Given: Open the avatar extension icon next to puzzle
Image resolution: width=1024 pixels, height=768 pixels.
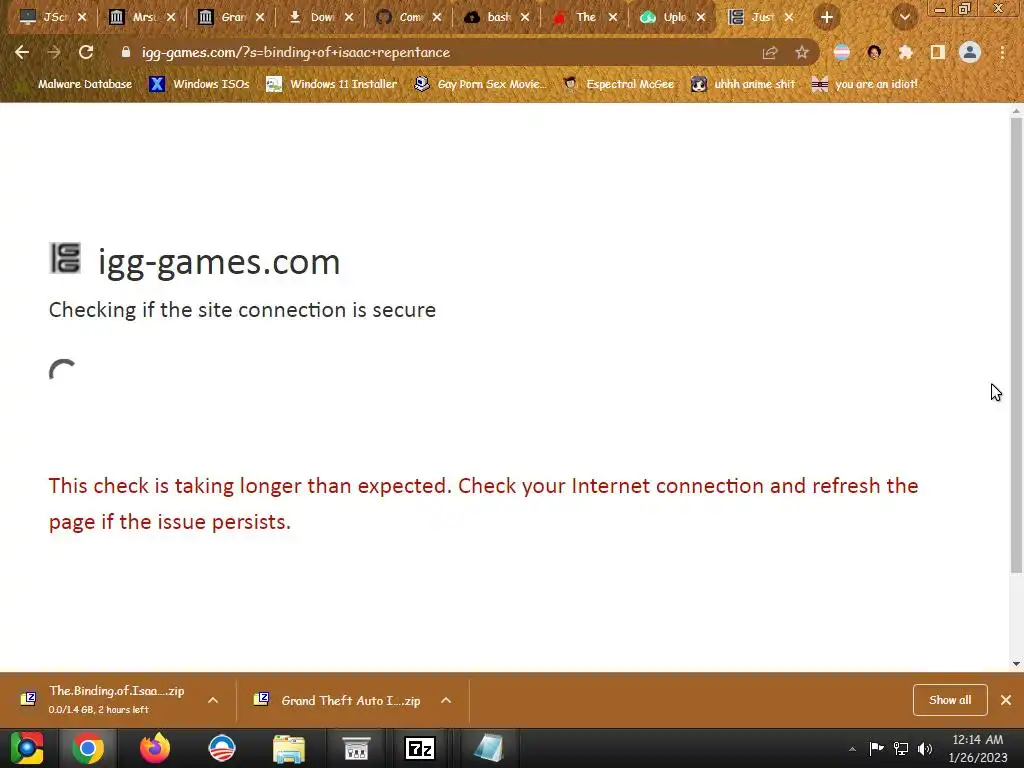Looking at the screenshot, I should [x=874, y=52].
